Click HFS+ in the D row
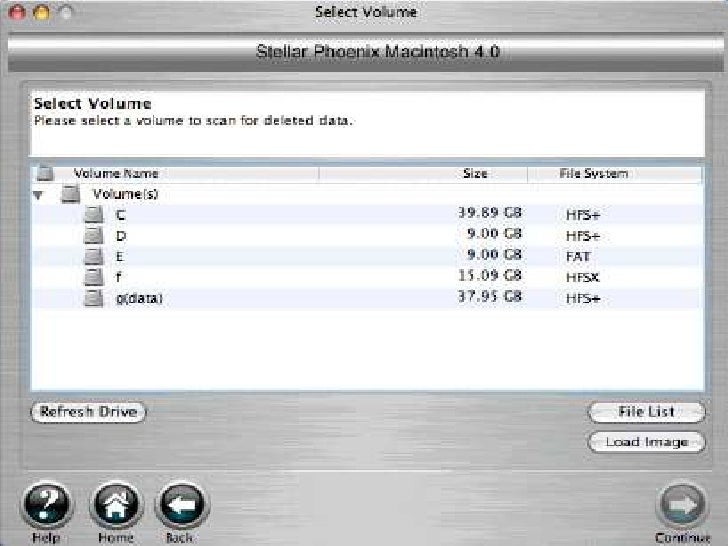This screenshot has height=546, width=728. (x=583, y=236)
